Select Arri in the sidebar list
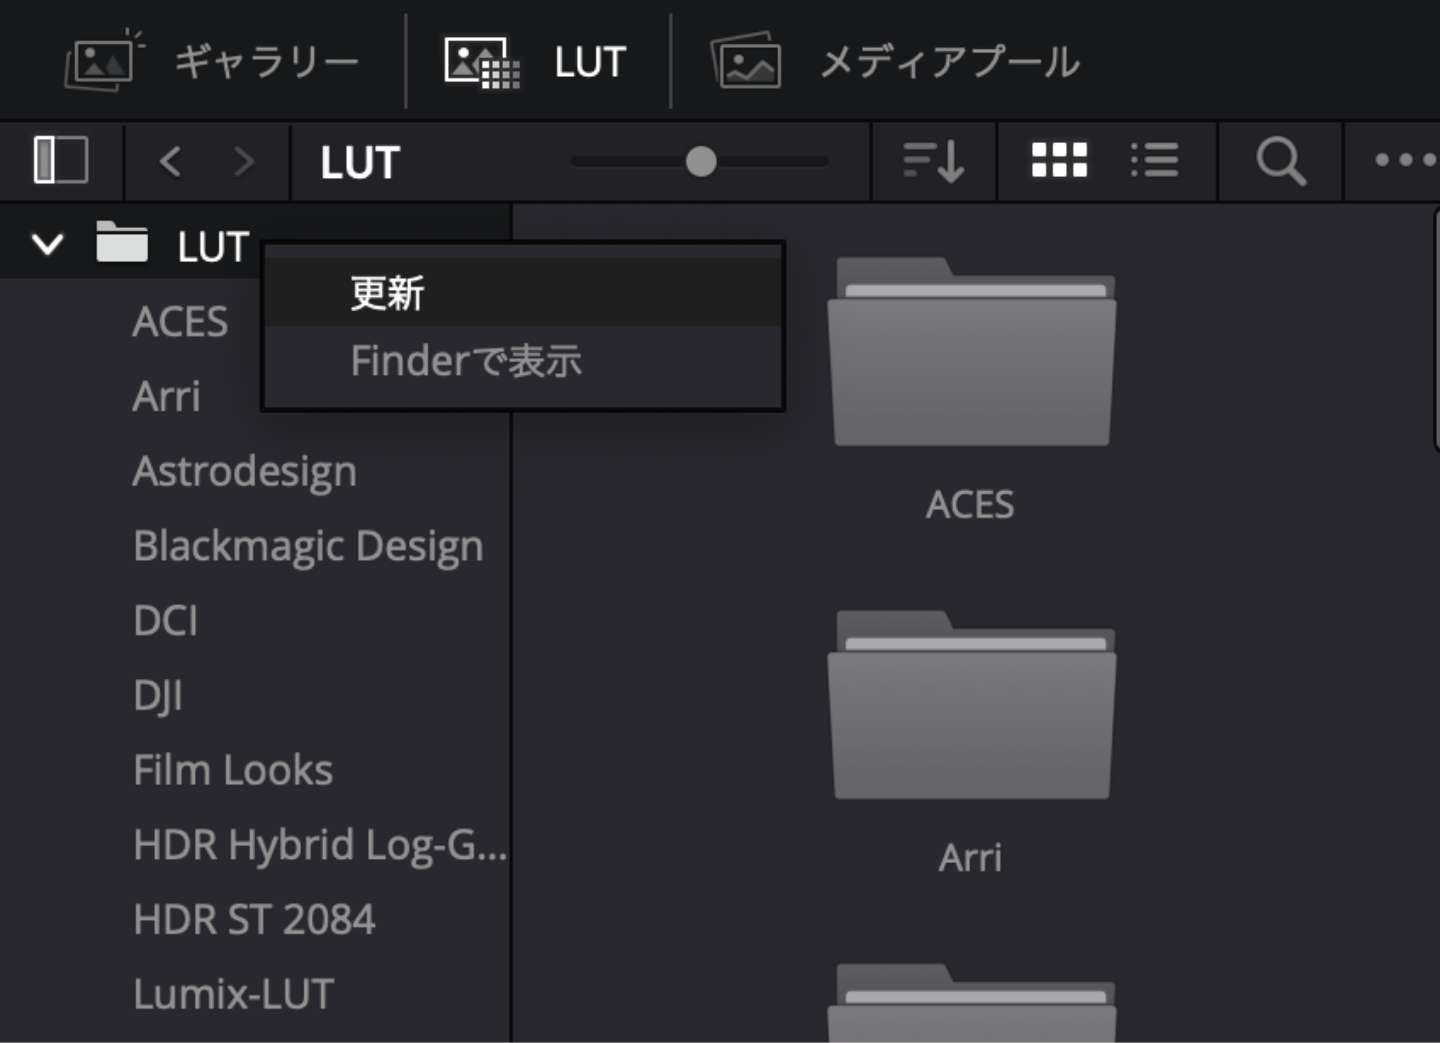 click(x=167, y=397)
